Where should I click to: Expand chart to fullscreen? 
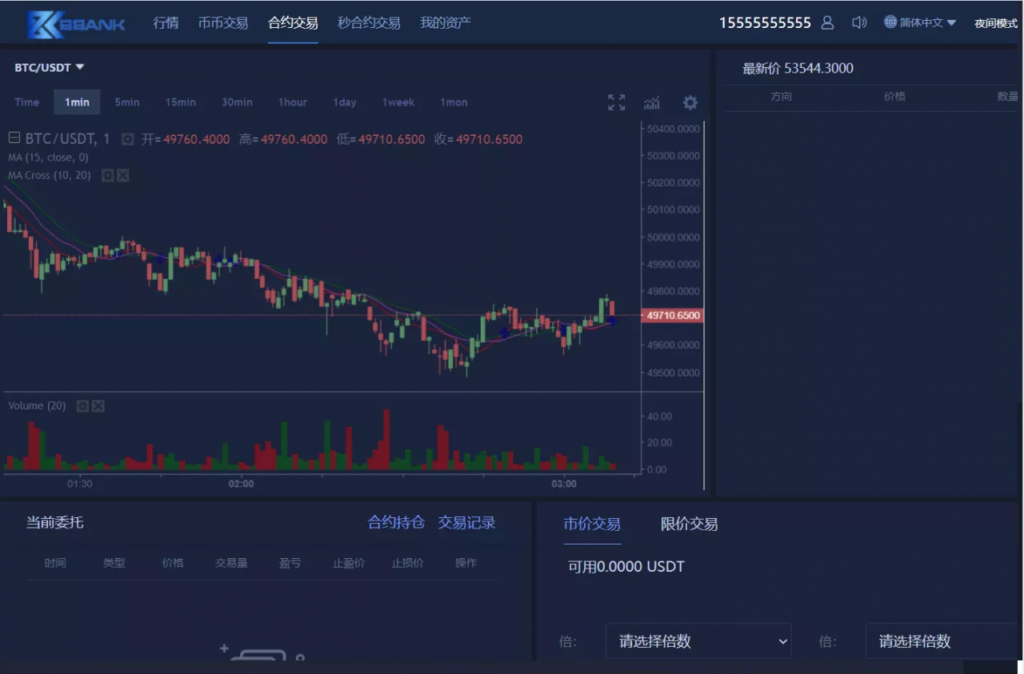click(616, 102)
